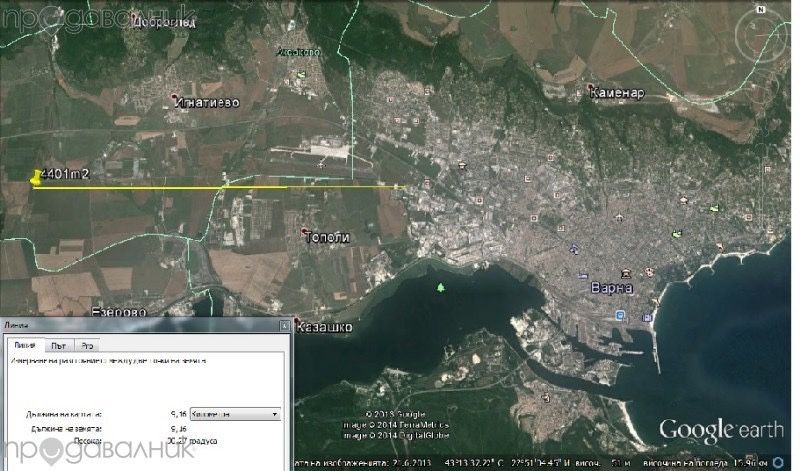Click the compass North indicator

coord(761,9)
